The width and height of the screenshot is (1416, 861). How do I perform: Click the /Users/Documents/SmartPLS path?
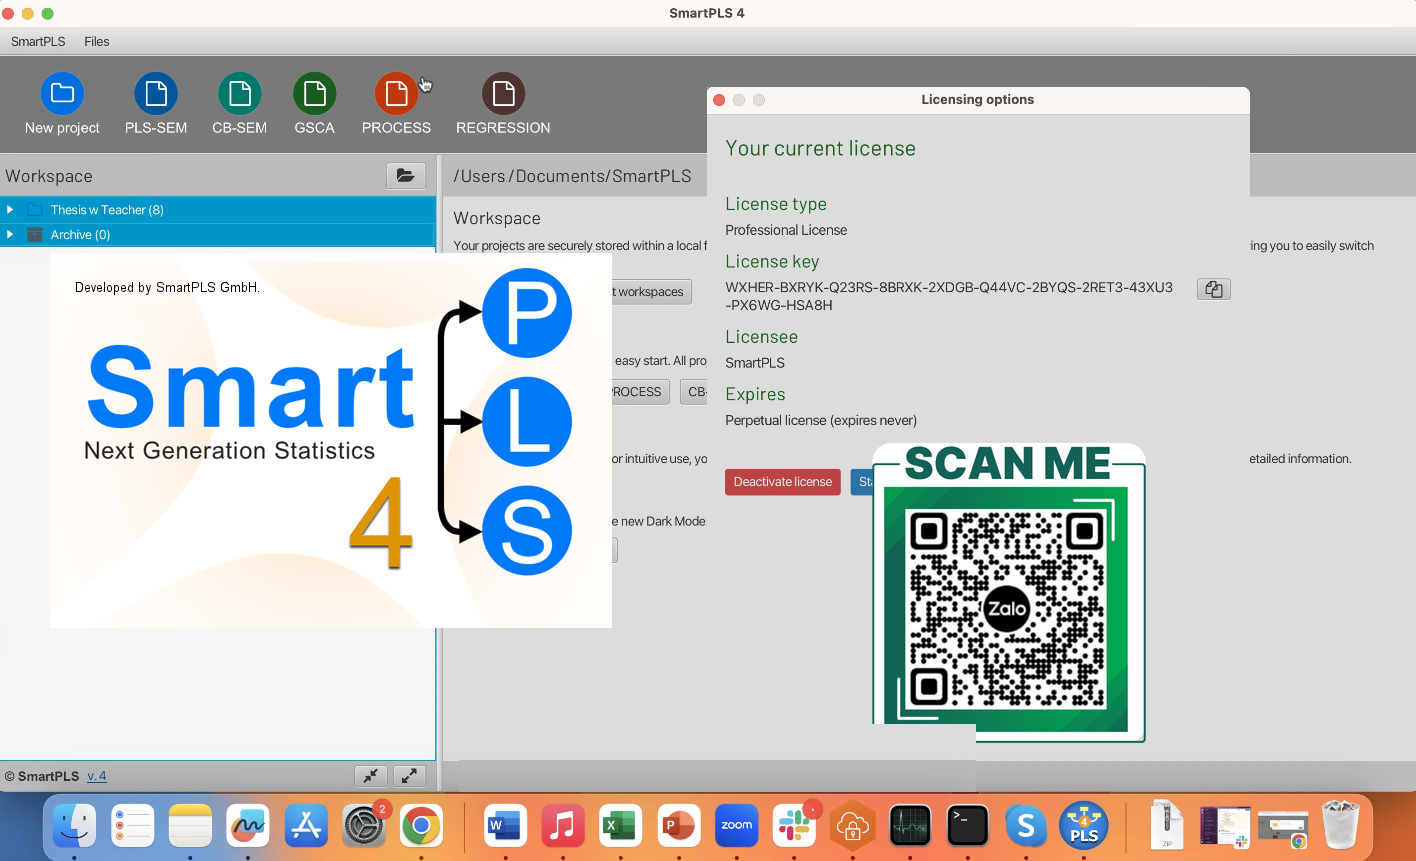(x=572, y=176)
